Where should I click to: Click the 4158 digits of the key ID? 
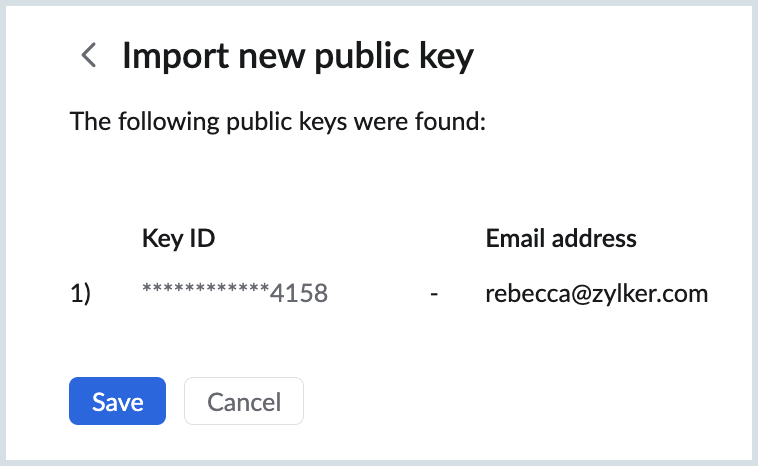point(300,294)
